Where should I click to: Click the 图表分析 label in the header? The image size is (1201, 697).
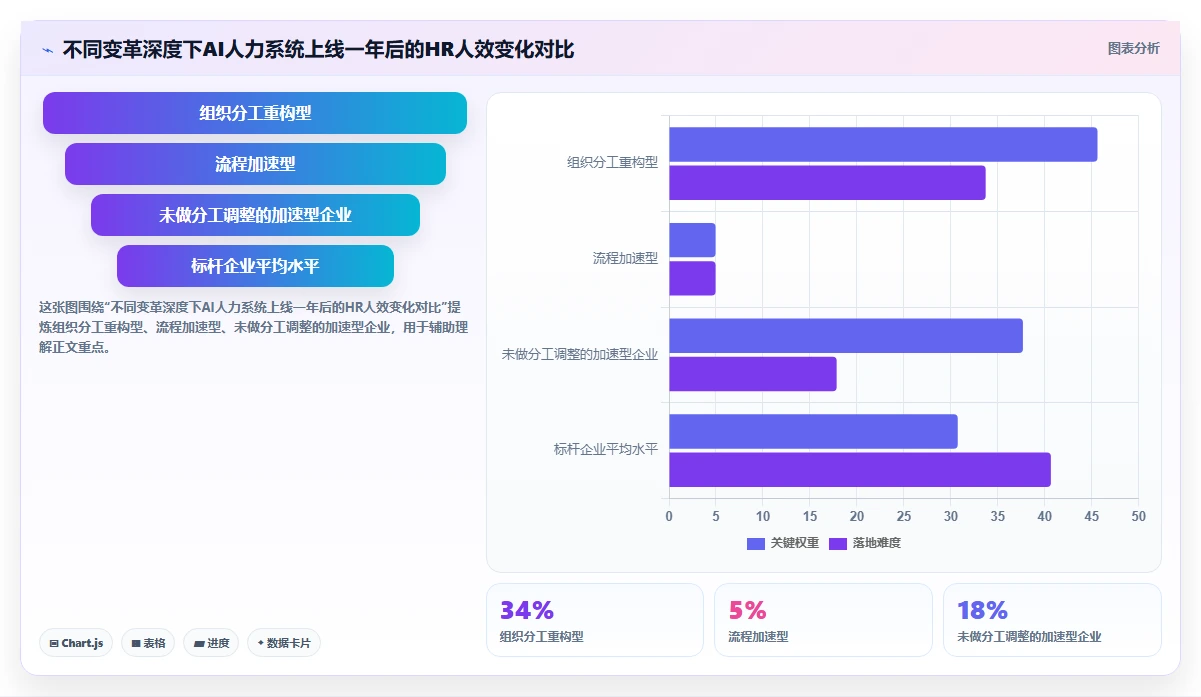click(1133, 48)
